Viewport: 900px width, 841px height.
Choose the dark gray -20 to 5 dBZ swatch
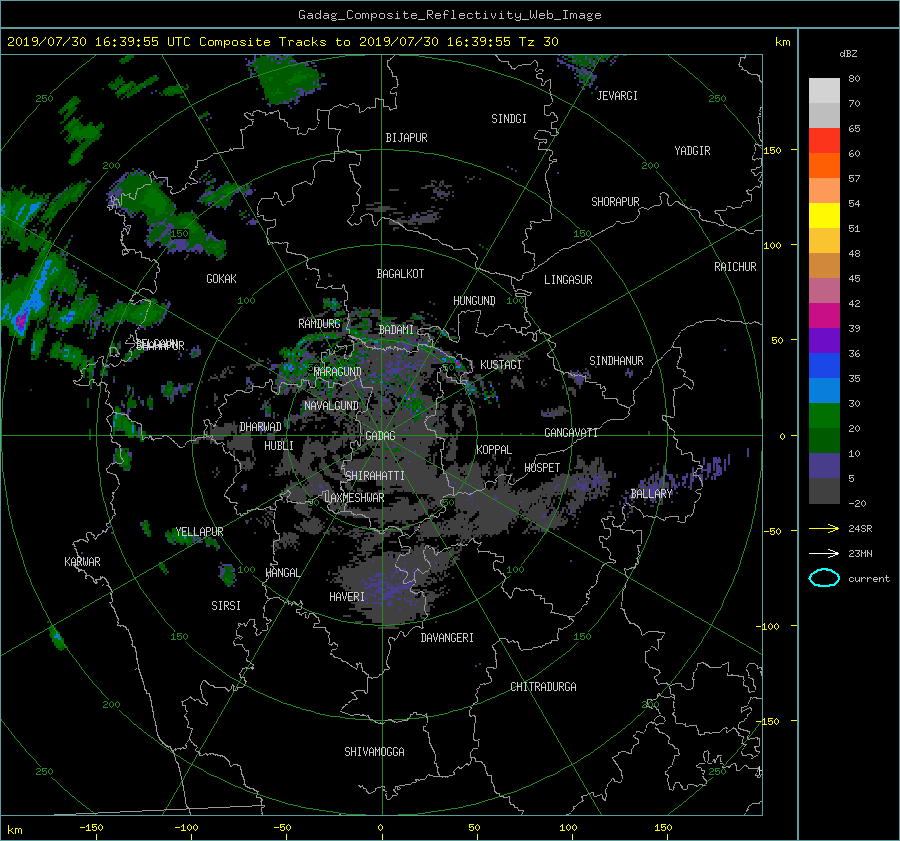[x=824, y=491]
